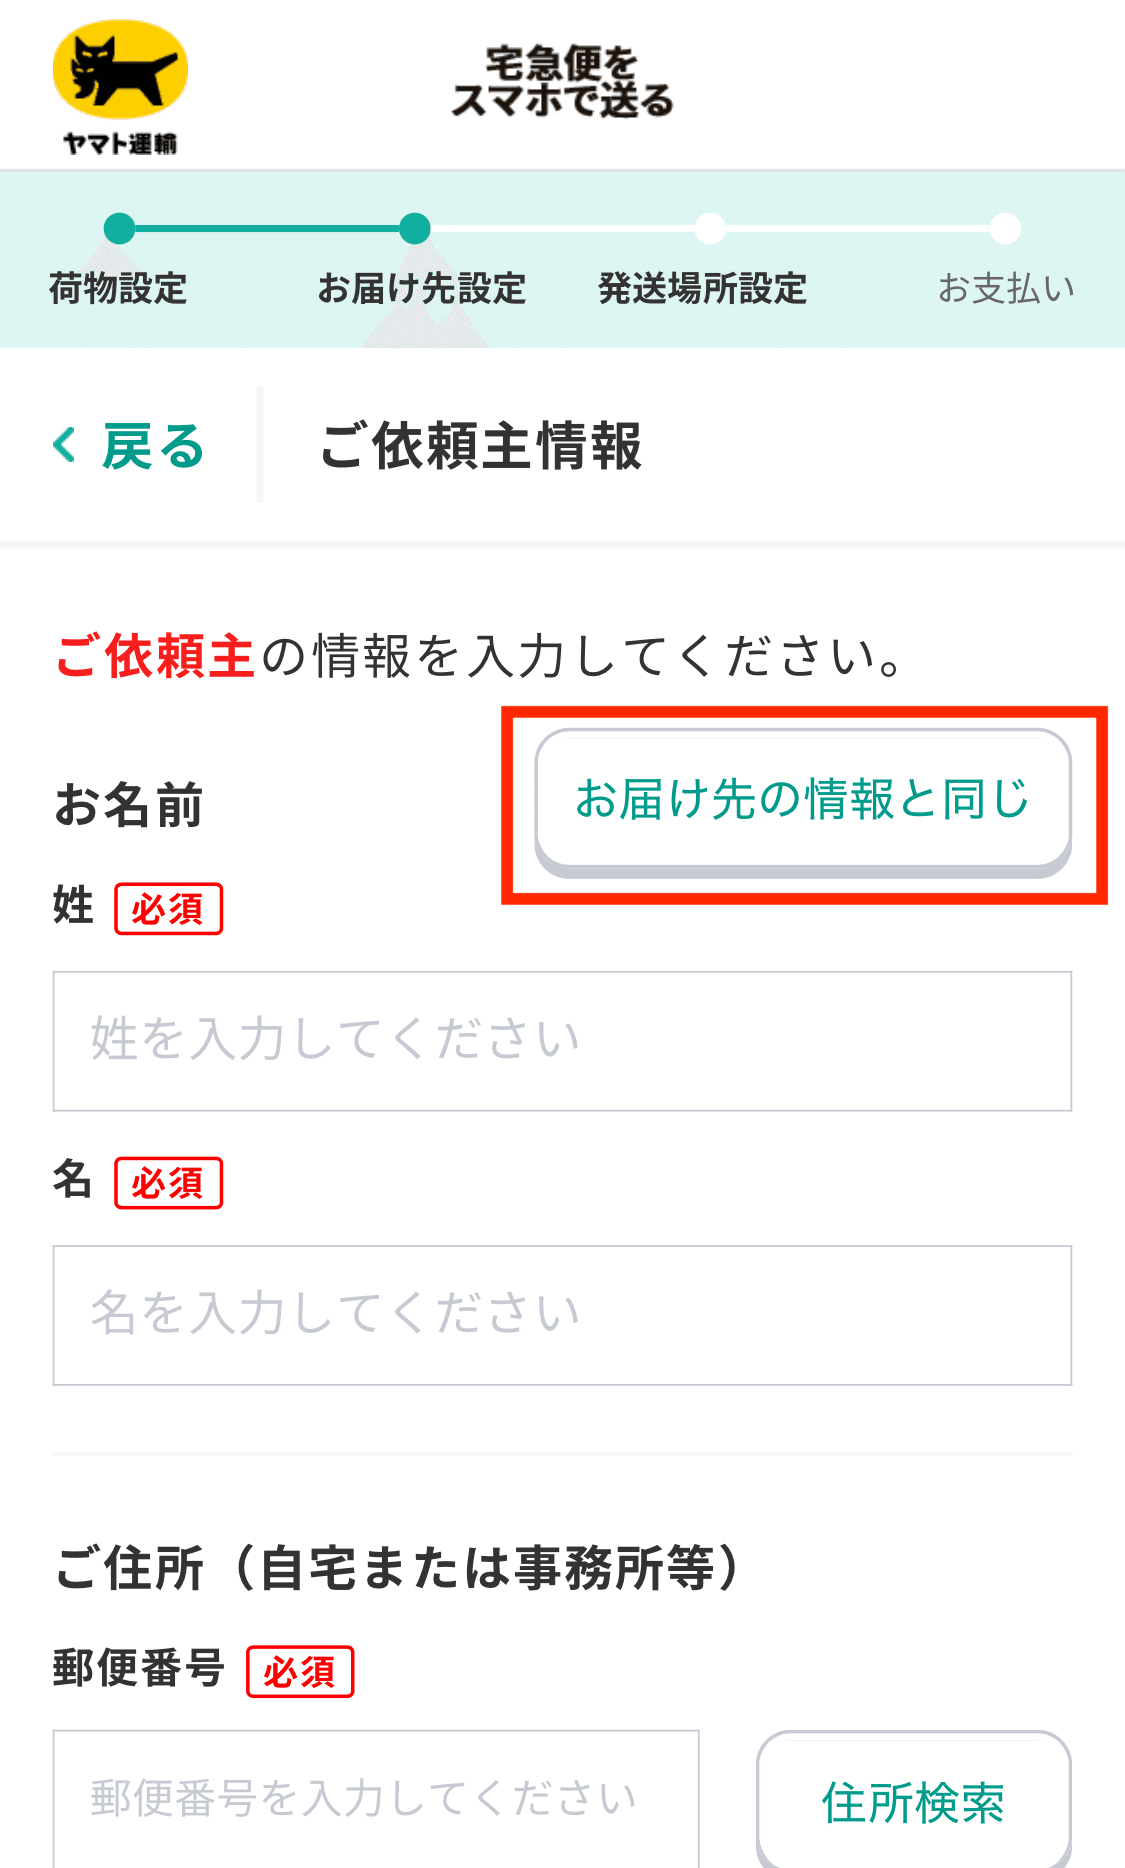
Task: Go to 発送場所設定 step label
Action: pyautogui.click(x=702, y=288)
